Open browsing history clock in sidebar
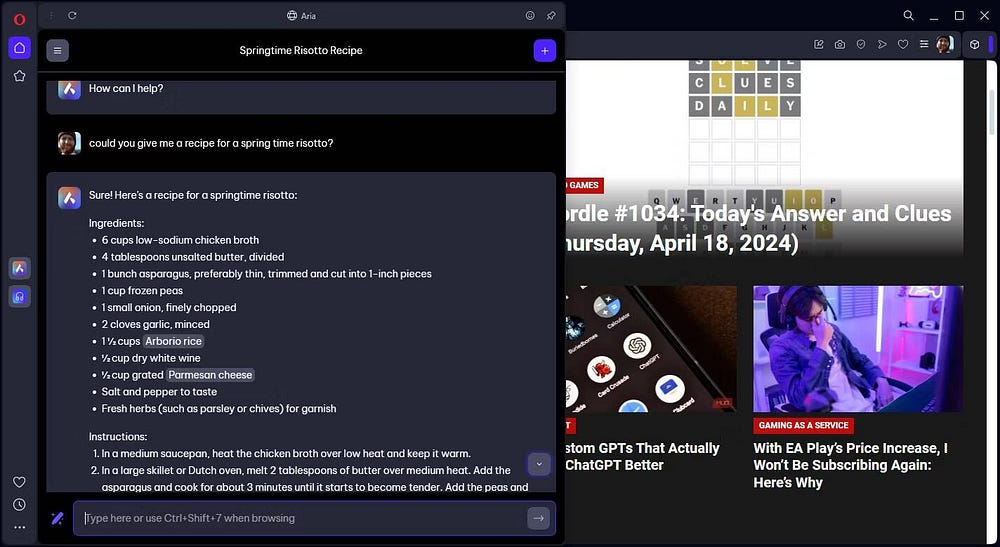 [x=19, y=505]
